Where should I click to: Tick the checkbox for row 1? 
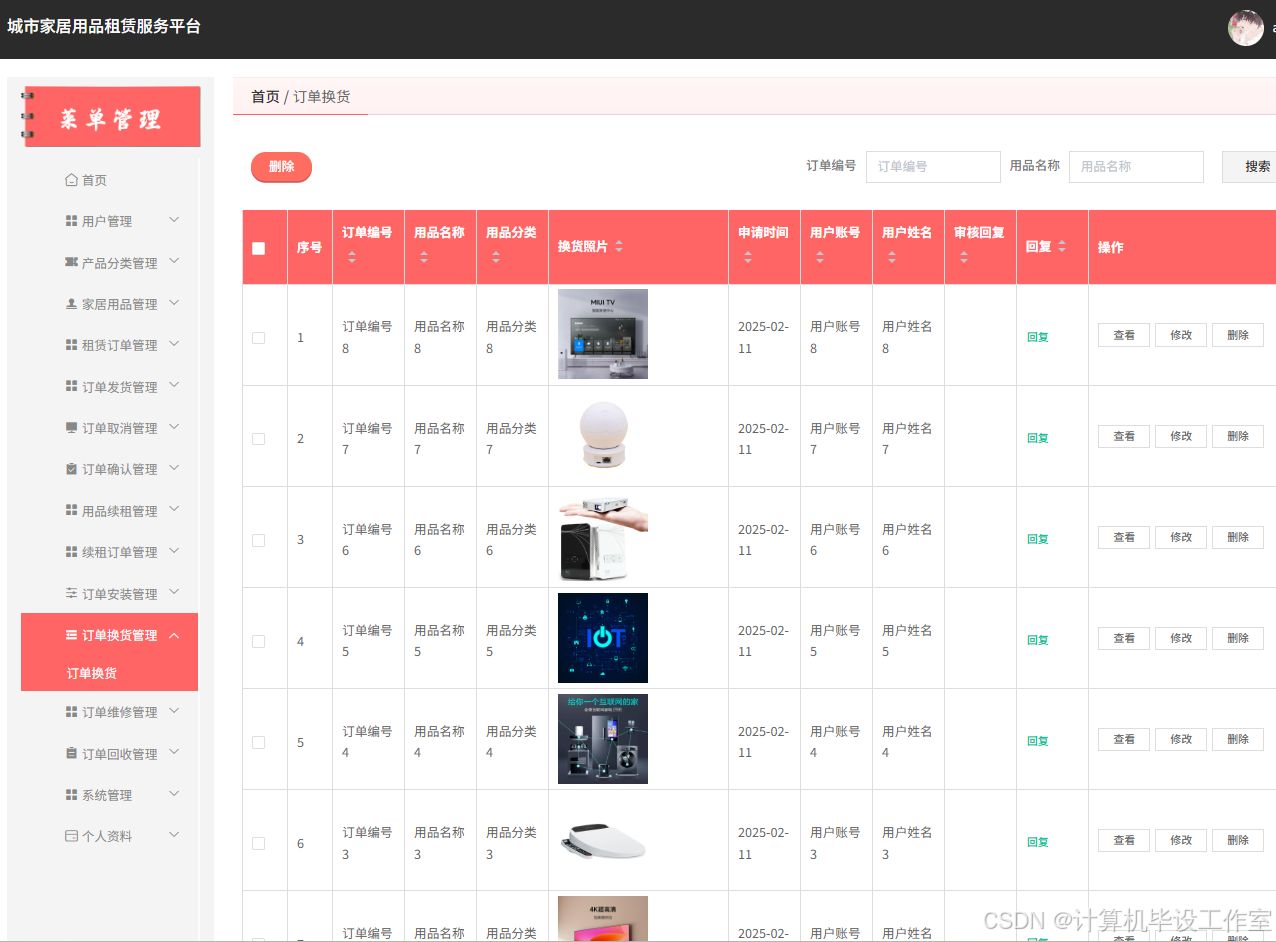(x=258, y=338)
